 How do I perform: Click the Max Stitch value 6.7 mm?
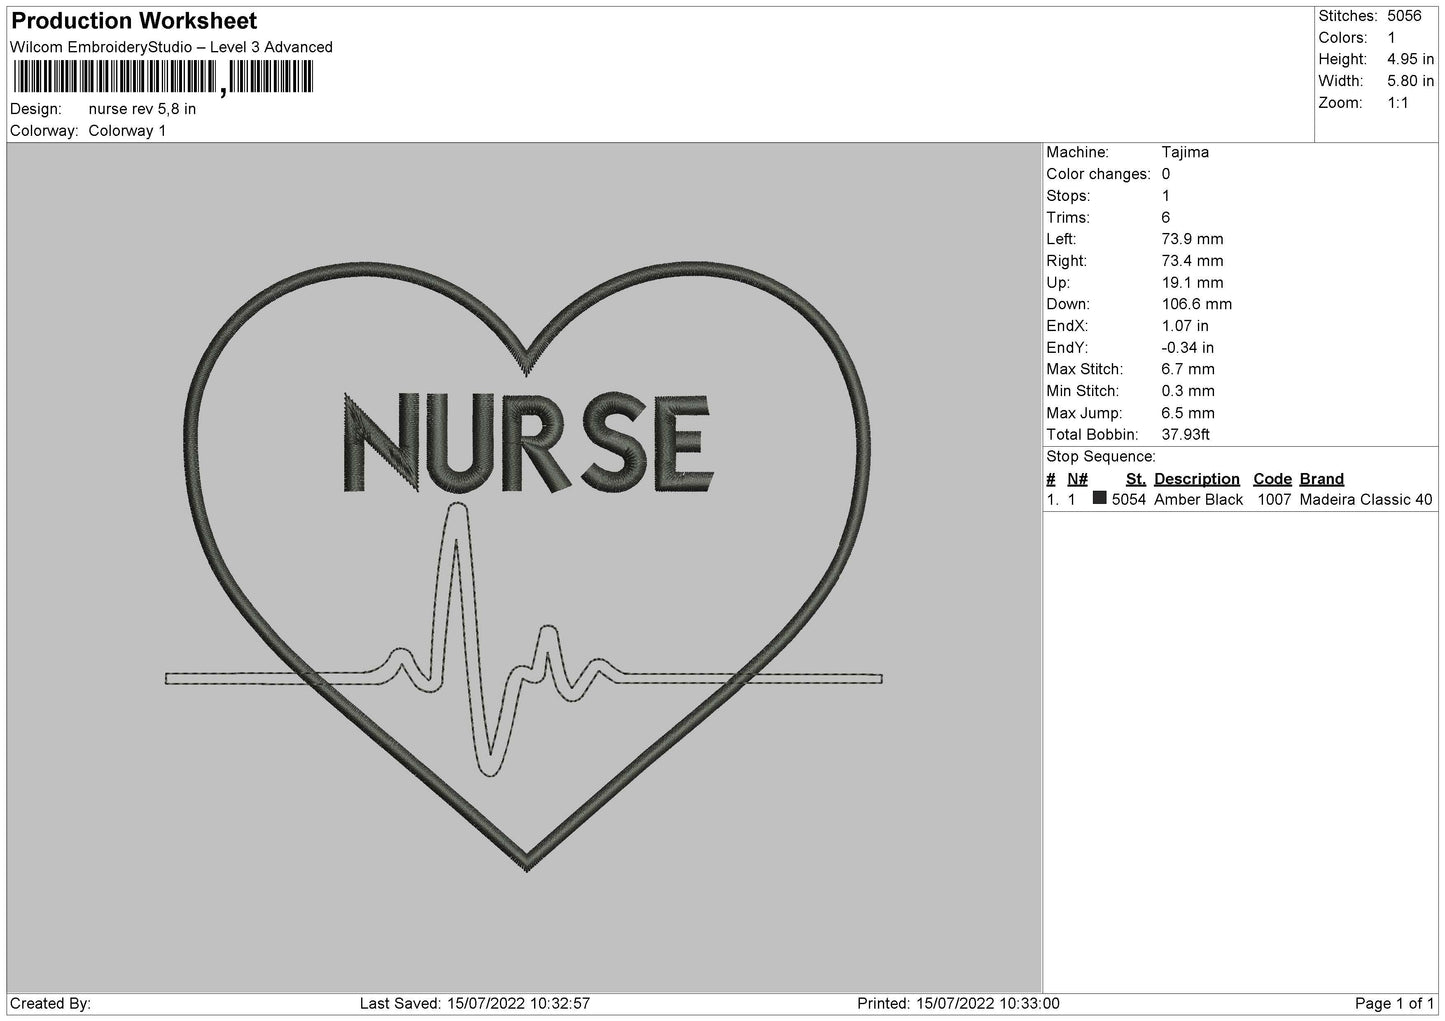(x=1188, y=370)
